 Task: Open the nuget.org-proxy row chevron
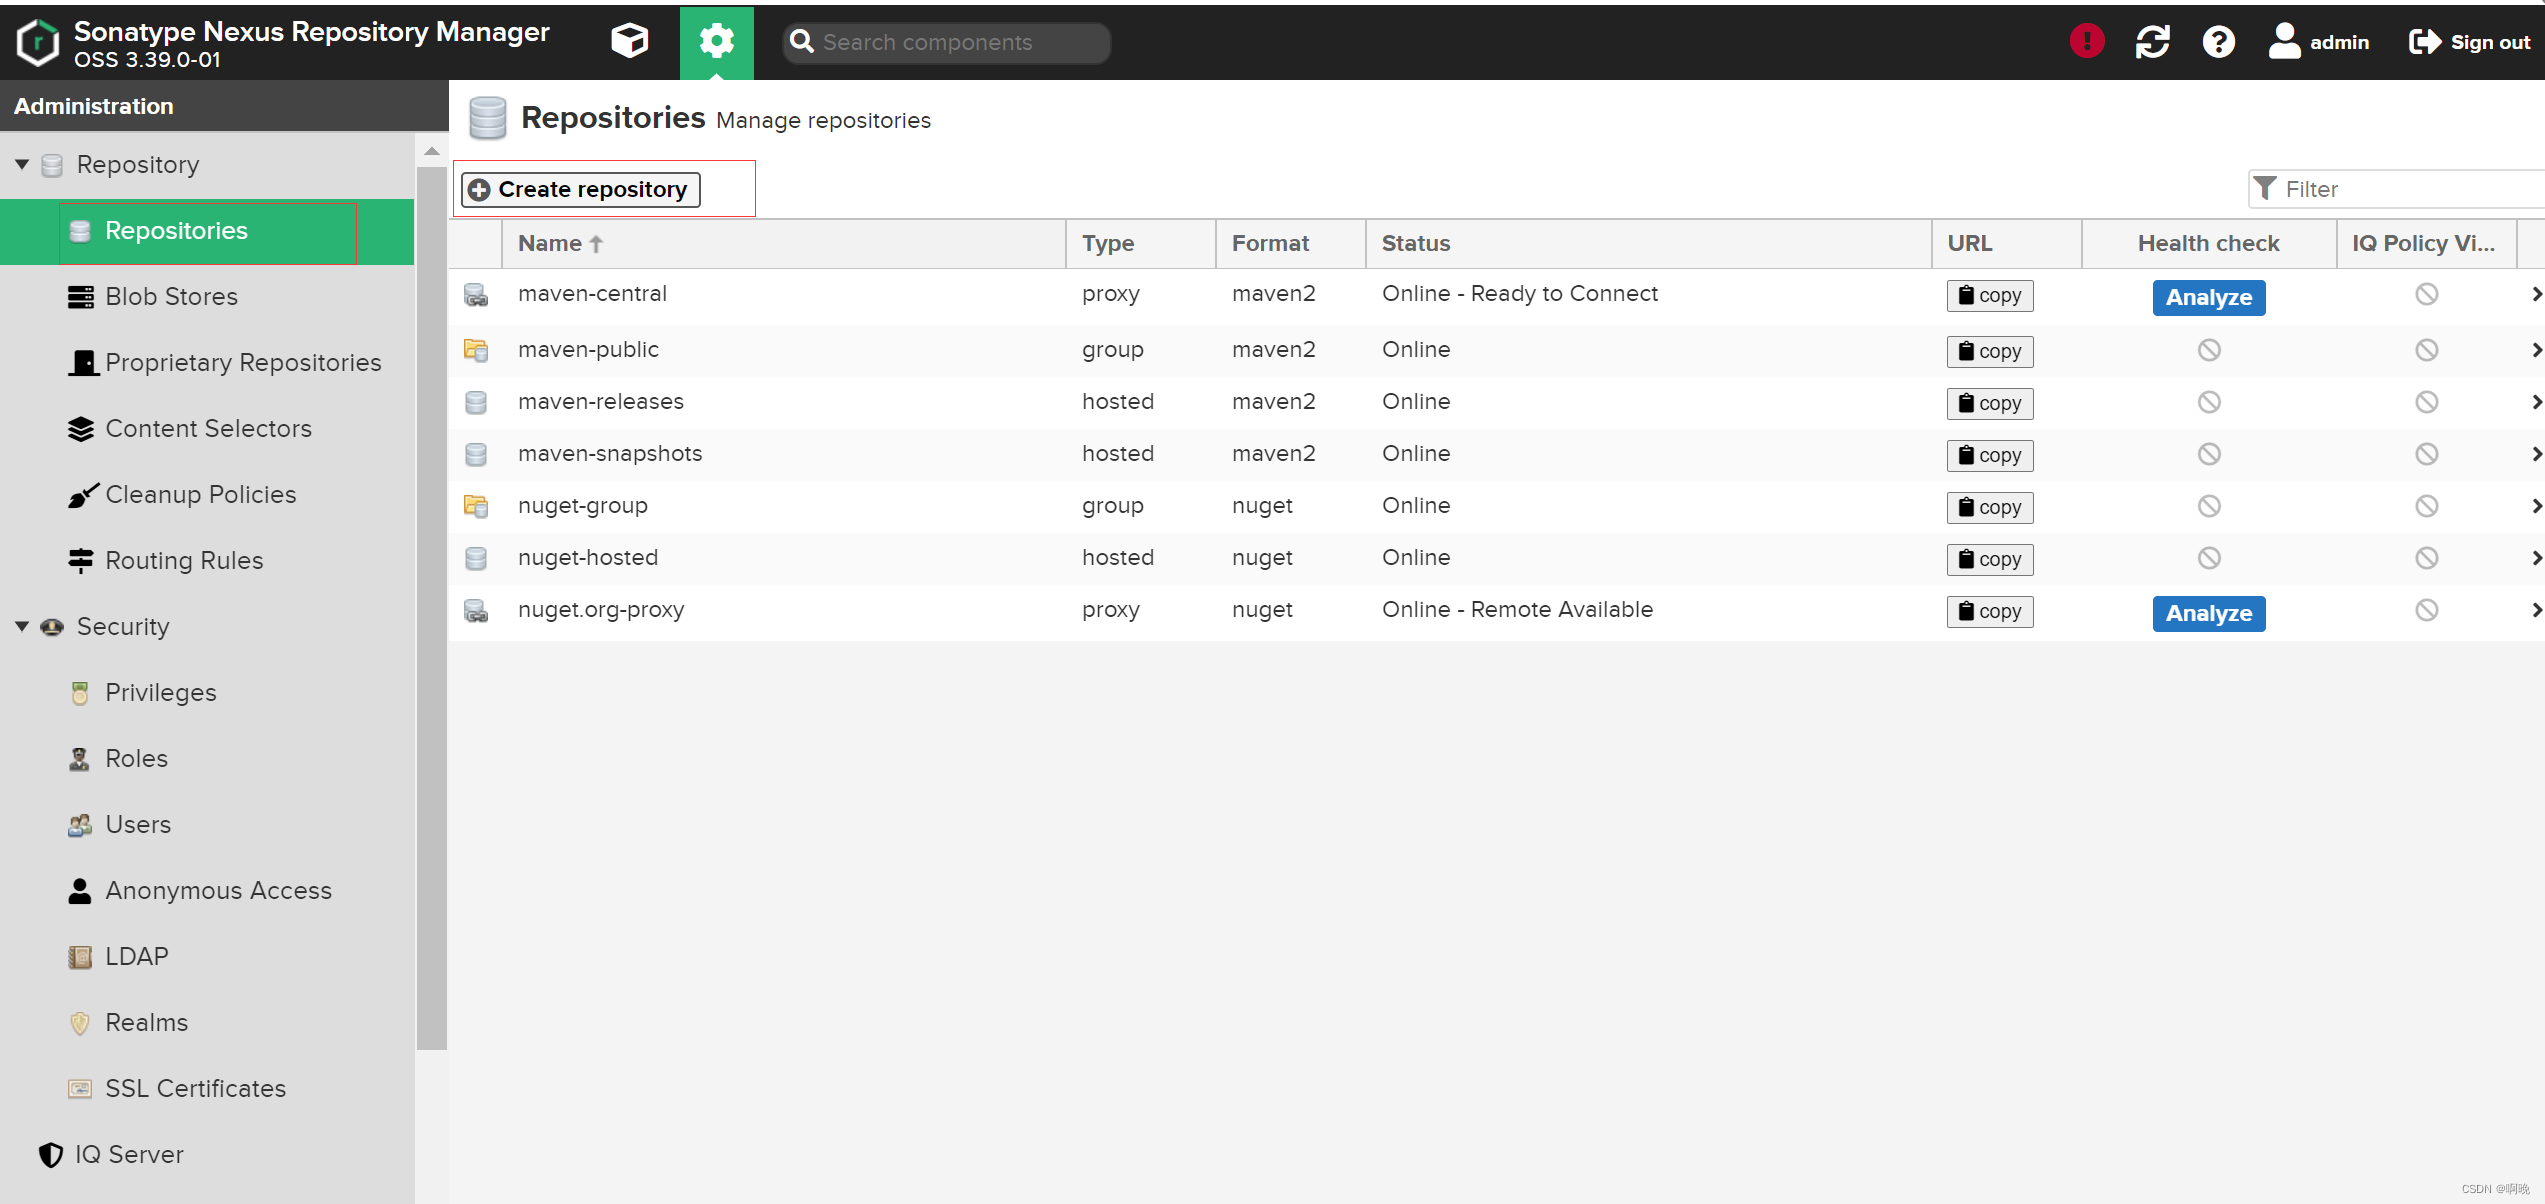coord(2536,611)
